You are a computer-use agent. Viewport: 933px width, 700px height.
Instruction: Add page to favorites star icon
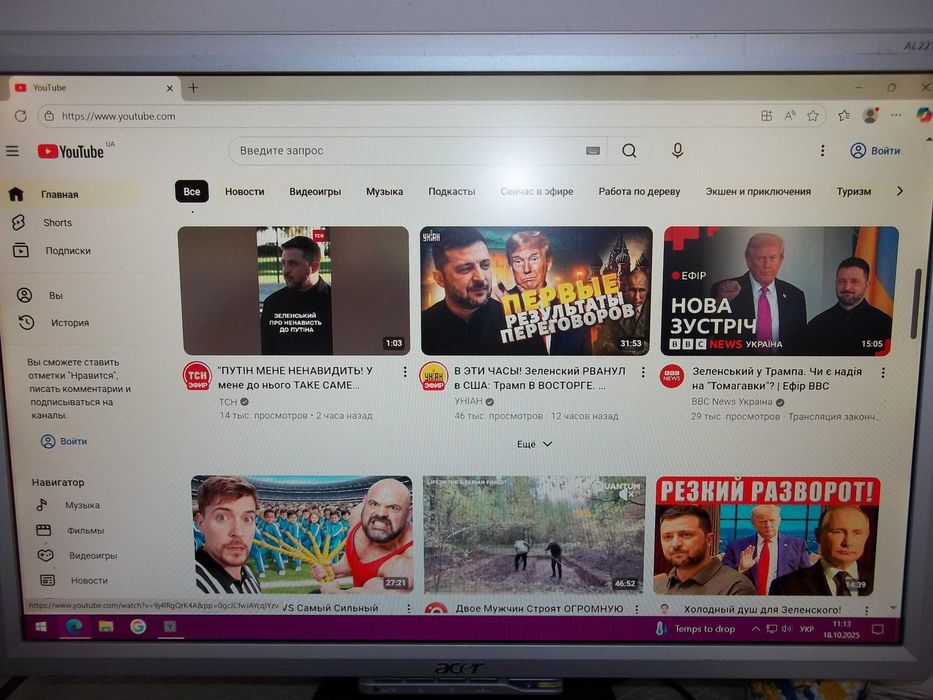[x=813, y=115]
